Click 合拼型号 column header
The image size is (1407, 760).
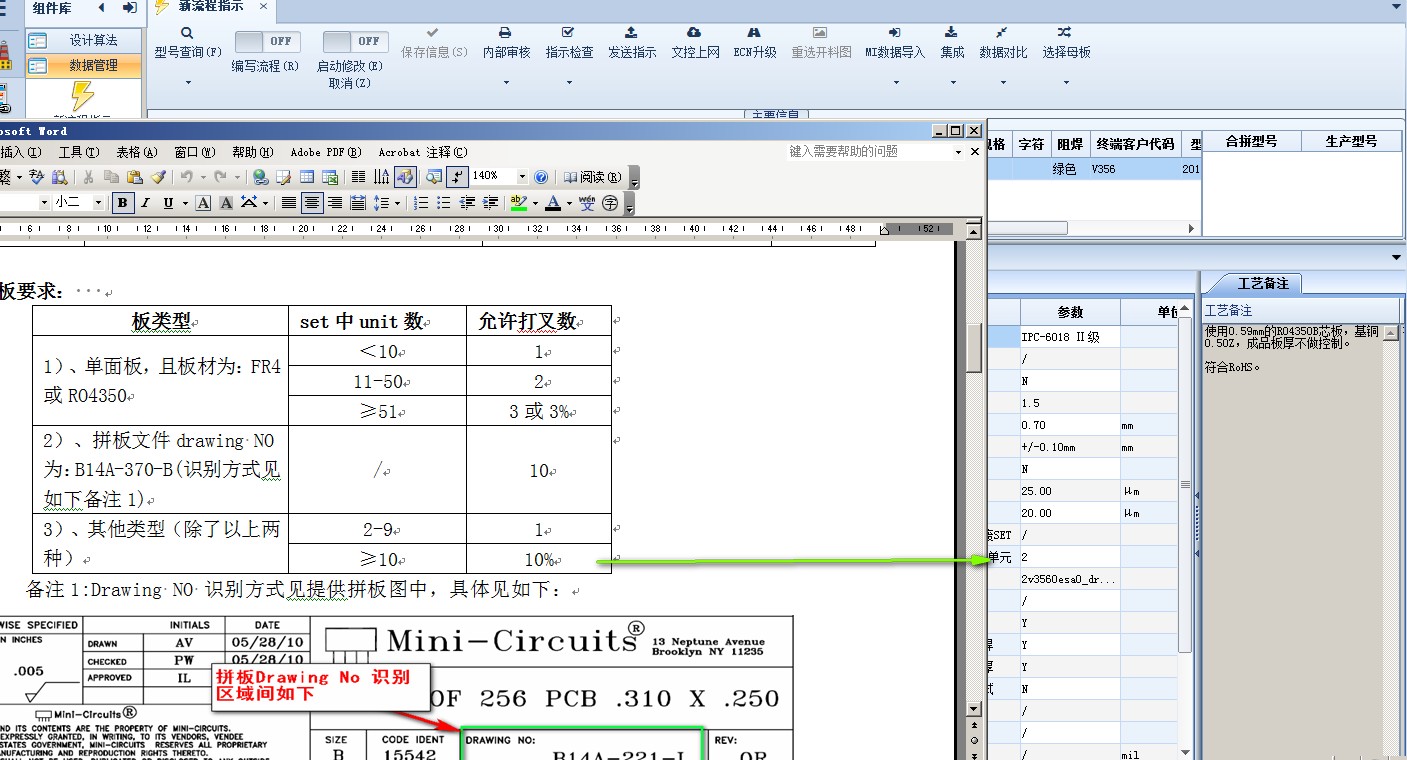click(1252, 141)
